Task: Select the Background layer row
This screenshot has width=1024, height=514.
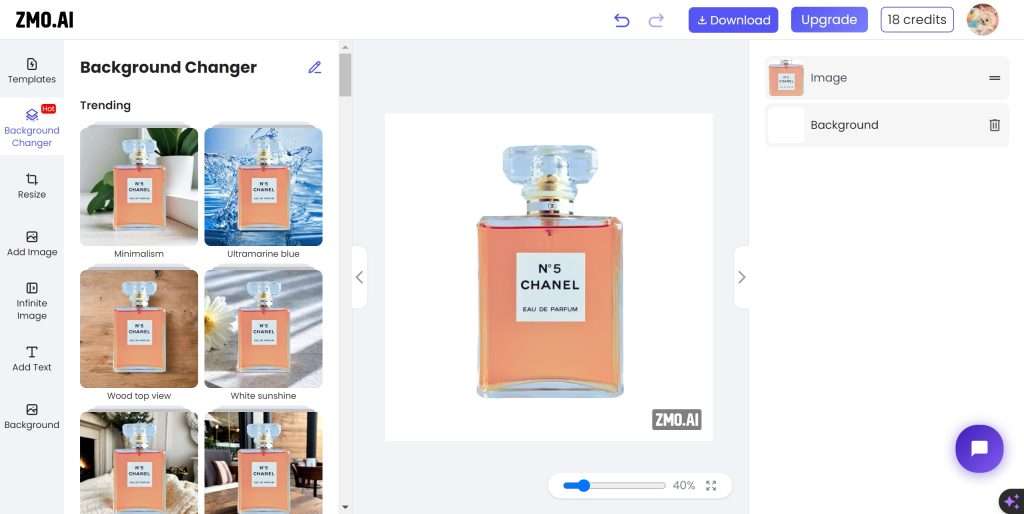Action: [x=887, y=125]
